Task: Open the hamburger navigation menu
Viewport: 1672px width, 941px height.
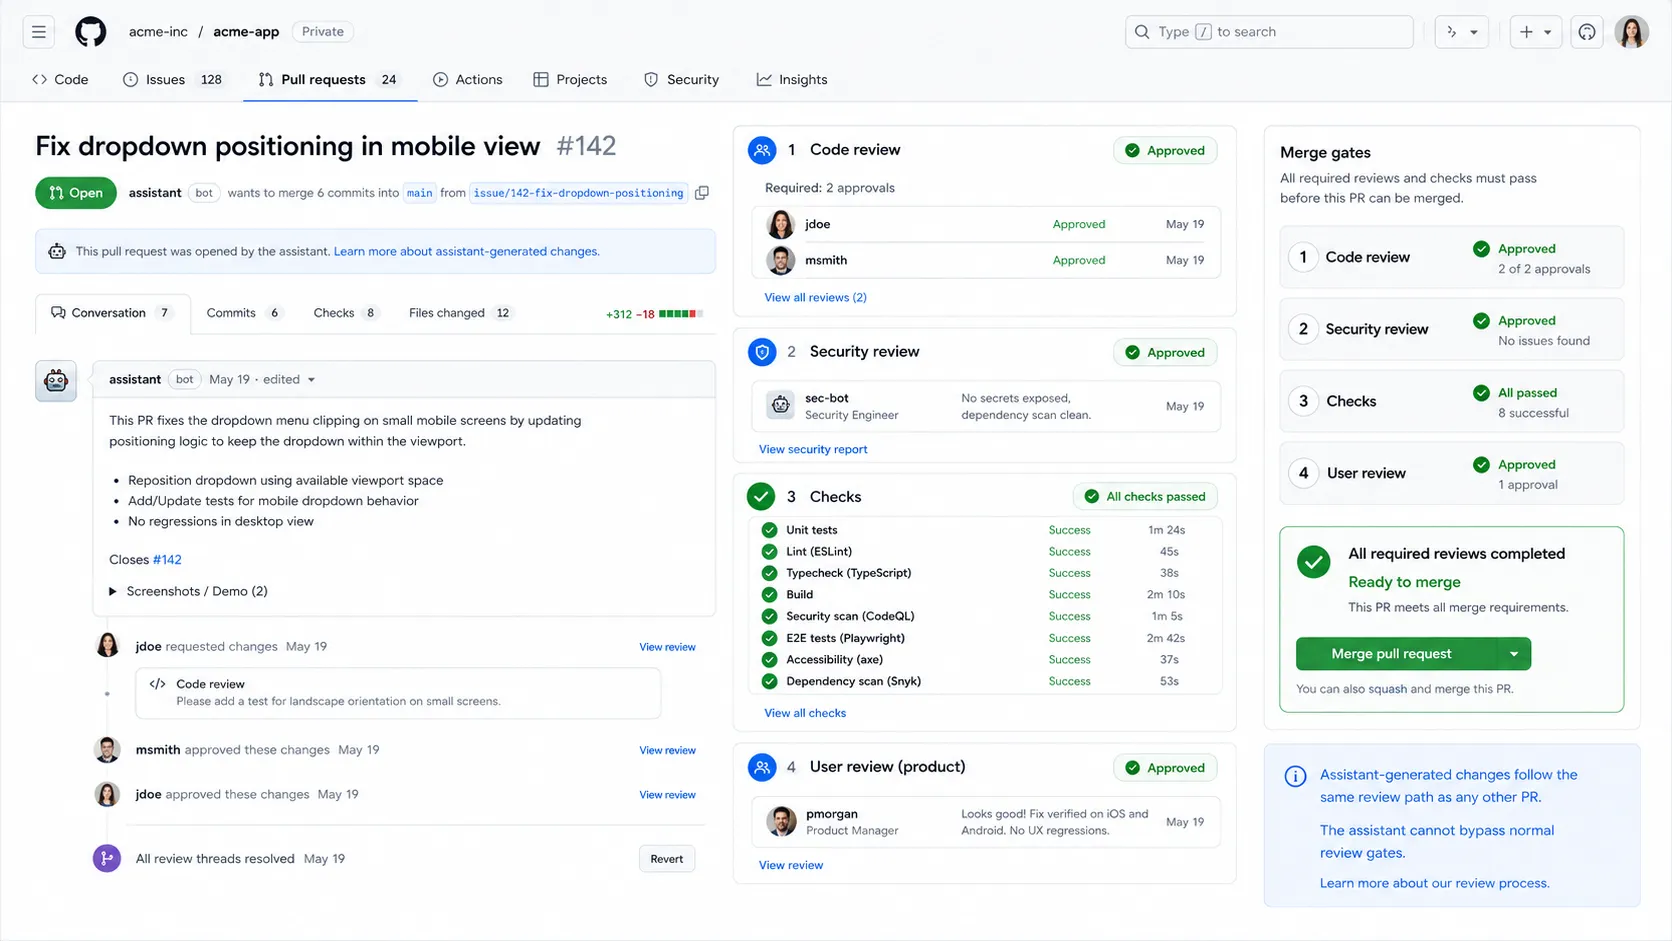Action: tap(39, 32)
